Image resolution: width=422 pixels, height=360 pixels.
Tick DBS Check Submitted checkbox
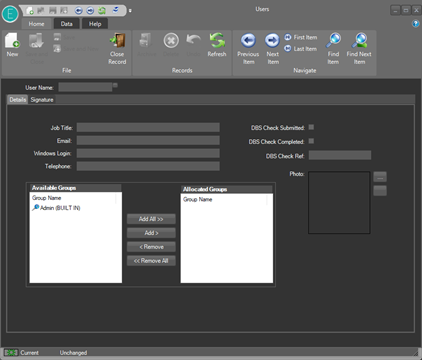(x=311, y=127)
